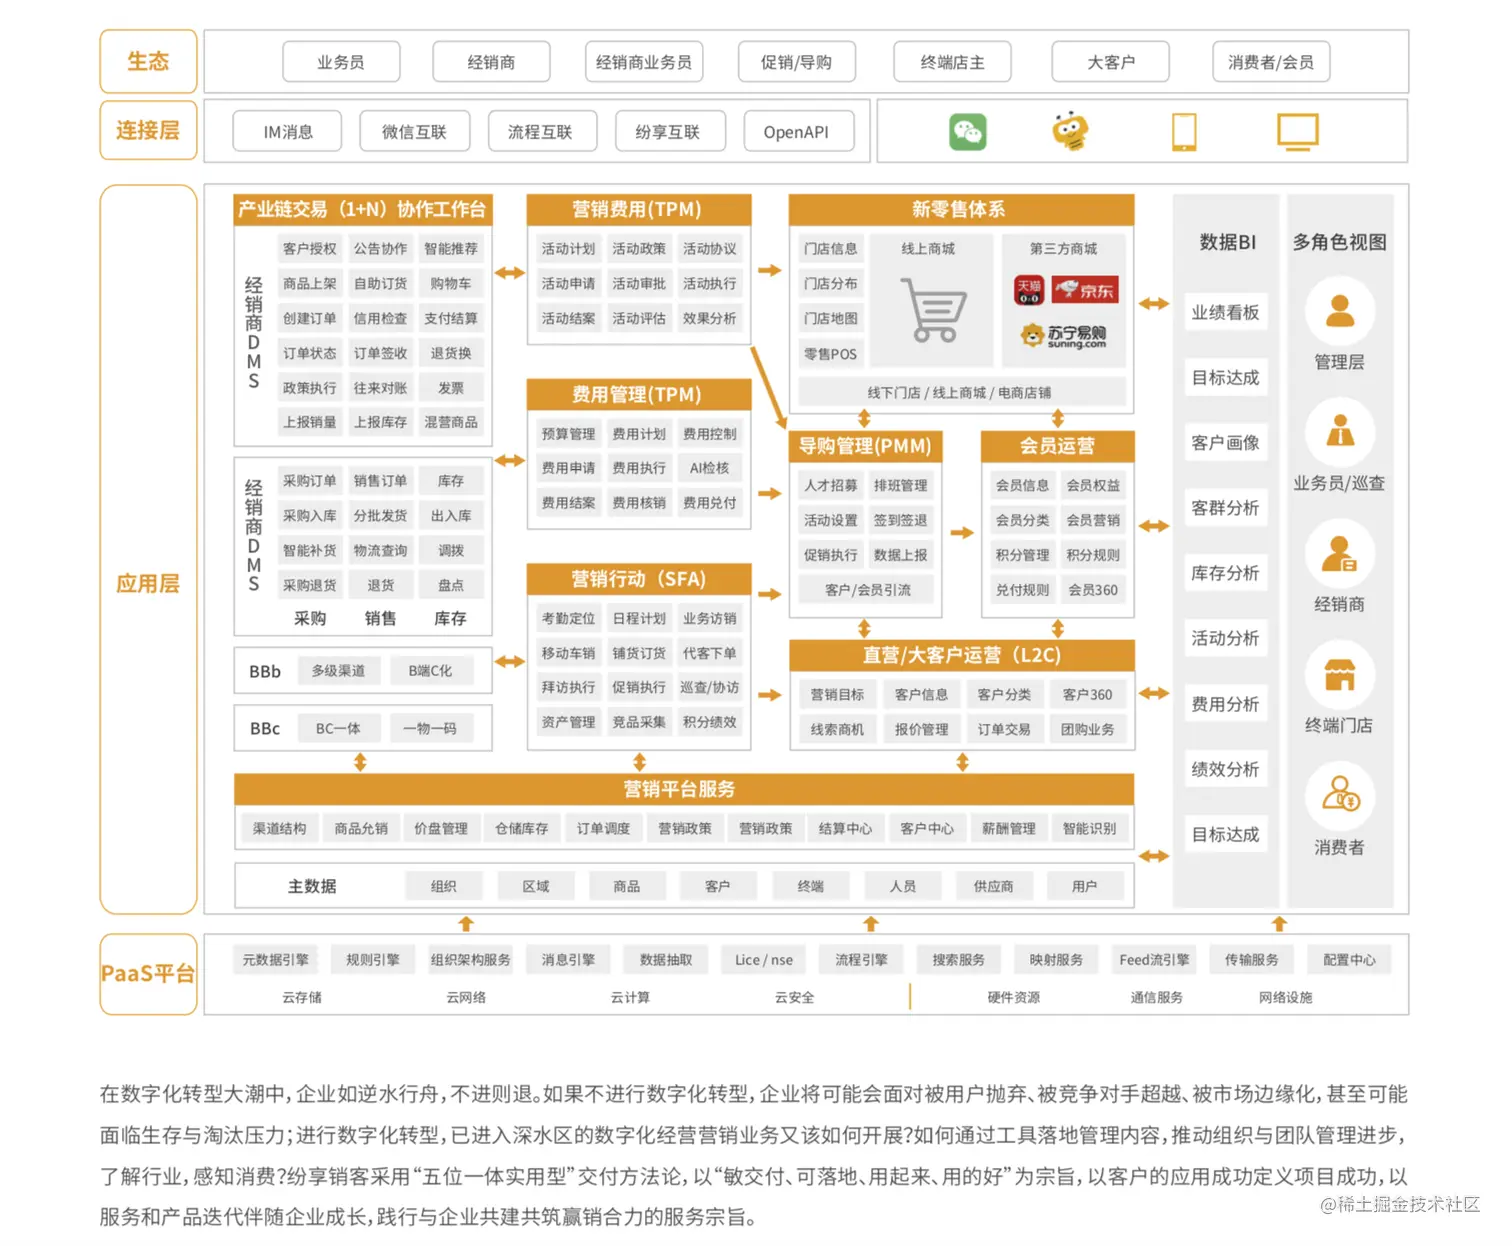
Task: Select the 大客户 box in 生态 row
Action: coord(1111,62)
